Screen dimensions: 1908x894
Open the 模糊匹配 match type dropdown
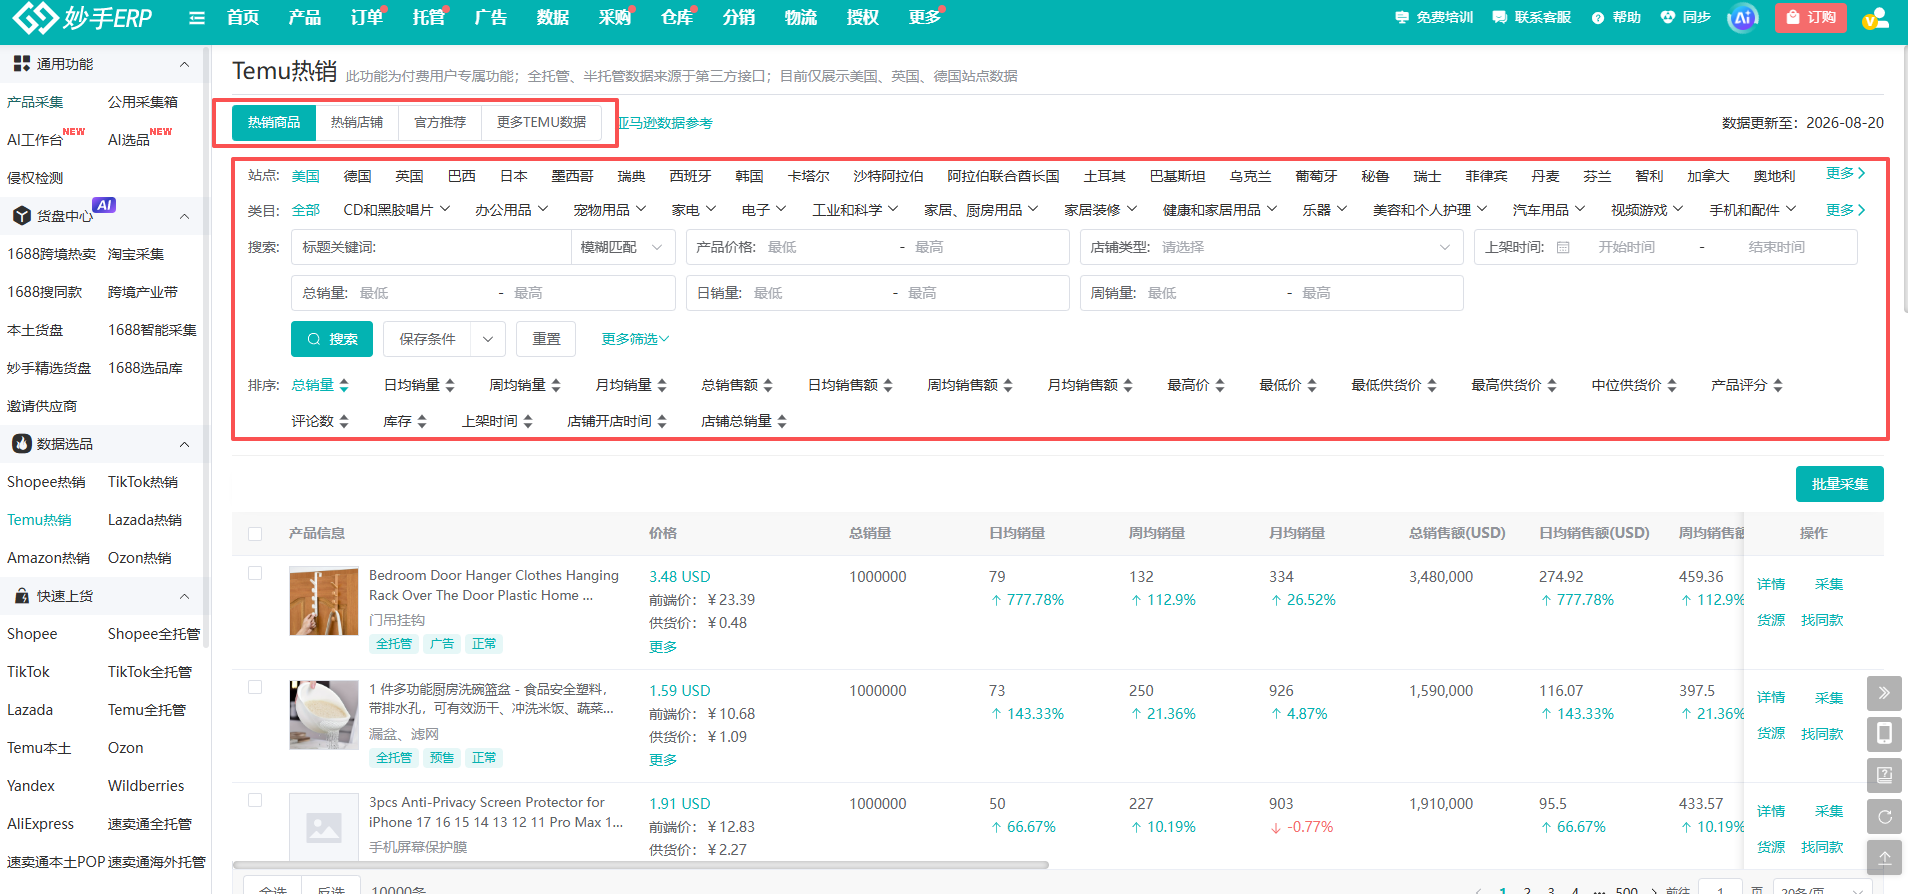622,247
